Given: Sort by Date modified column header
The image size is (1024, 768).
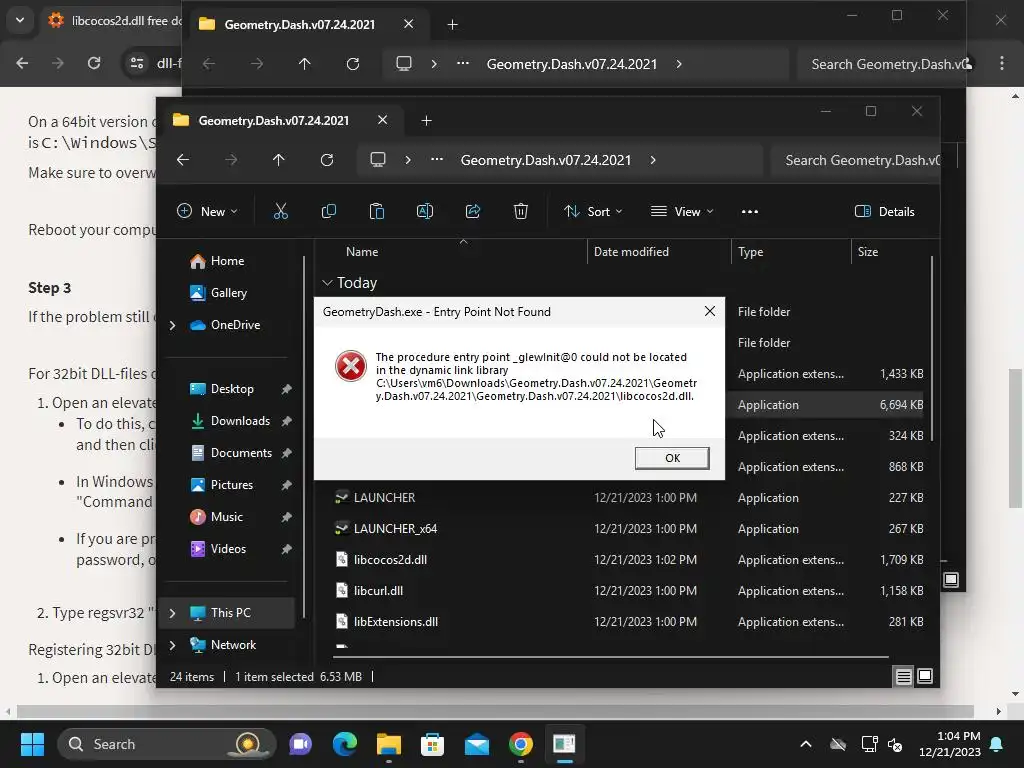Looking at the screenshot, I should (631, 251).
